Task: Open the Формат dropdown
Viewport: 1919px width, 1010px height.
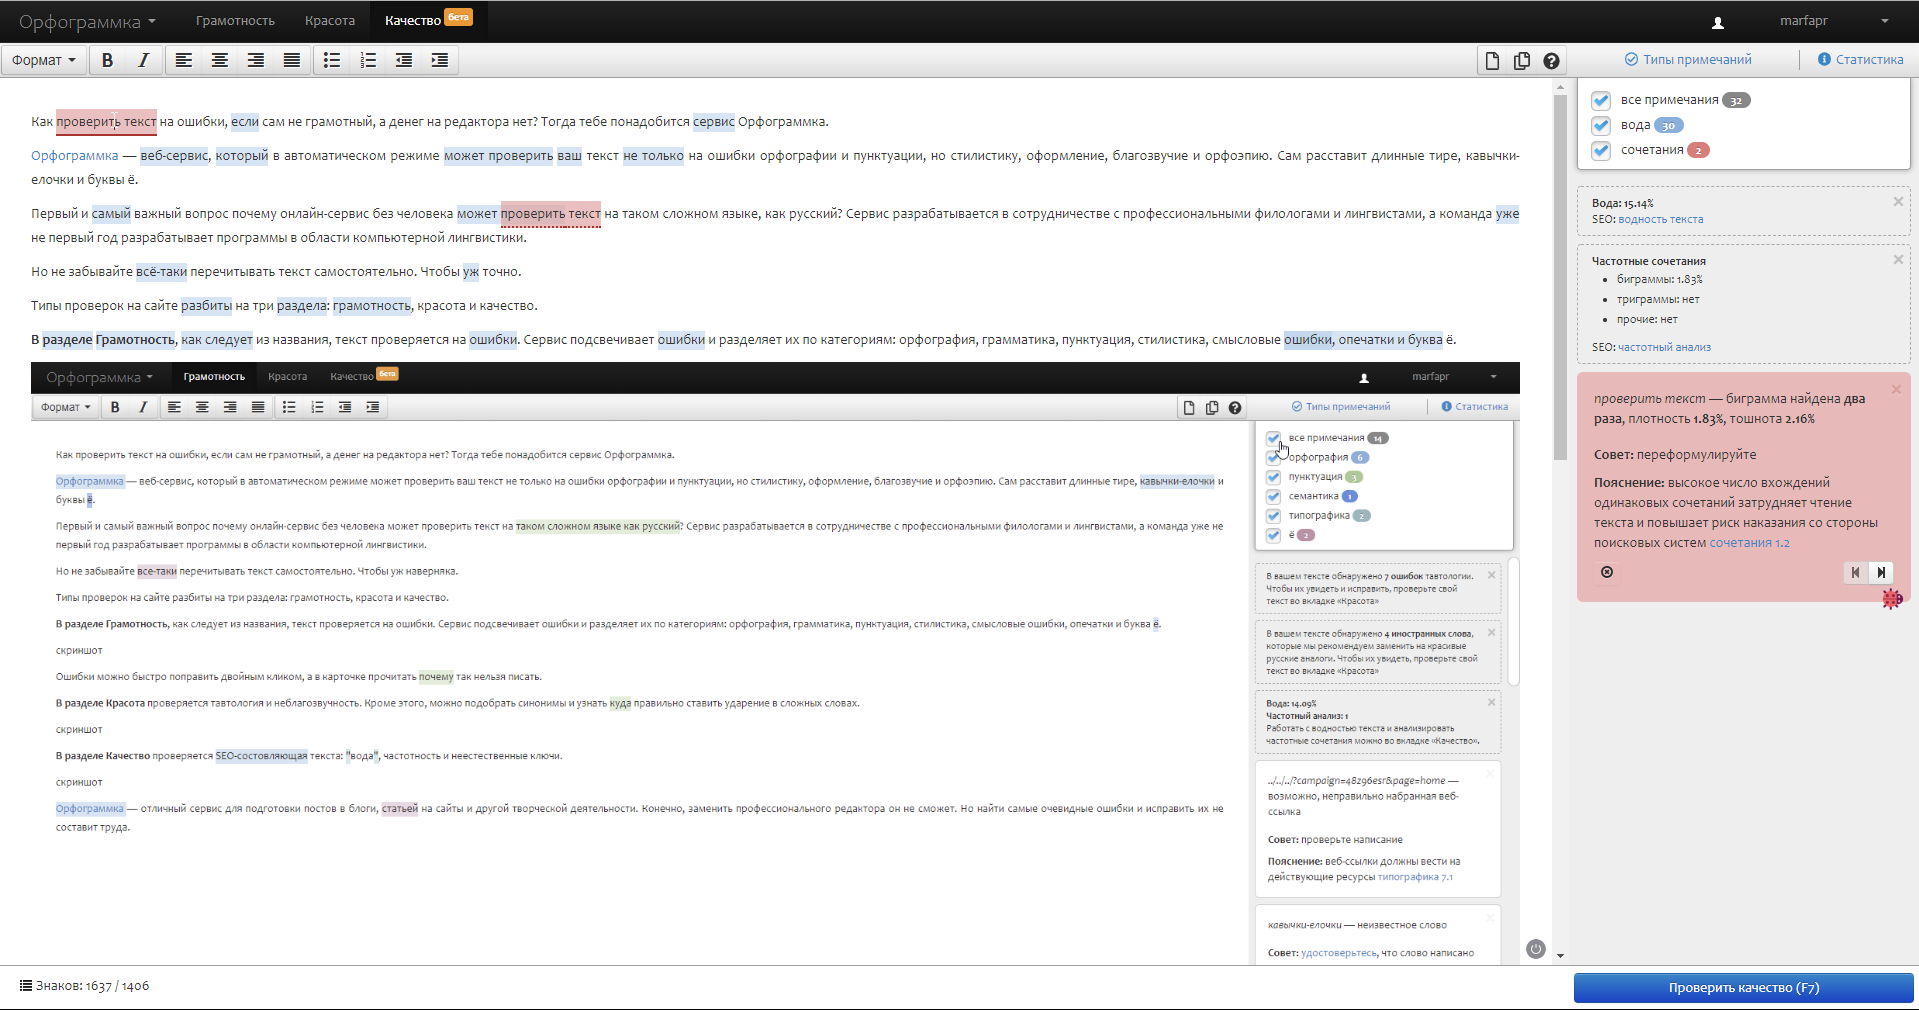Action: [44, 60]
